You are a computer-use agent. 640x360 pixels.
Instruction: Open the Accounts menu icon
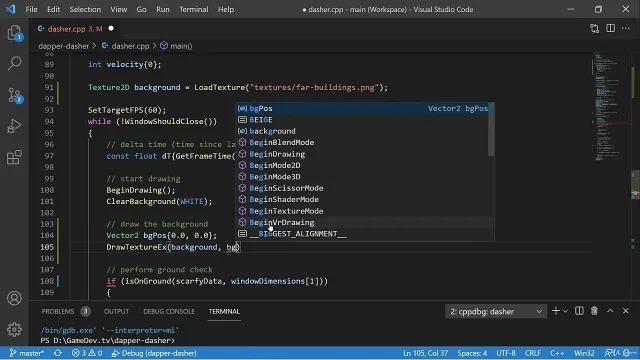(14, 298)
